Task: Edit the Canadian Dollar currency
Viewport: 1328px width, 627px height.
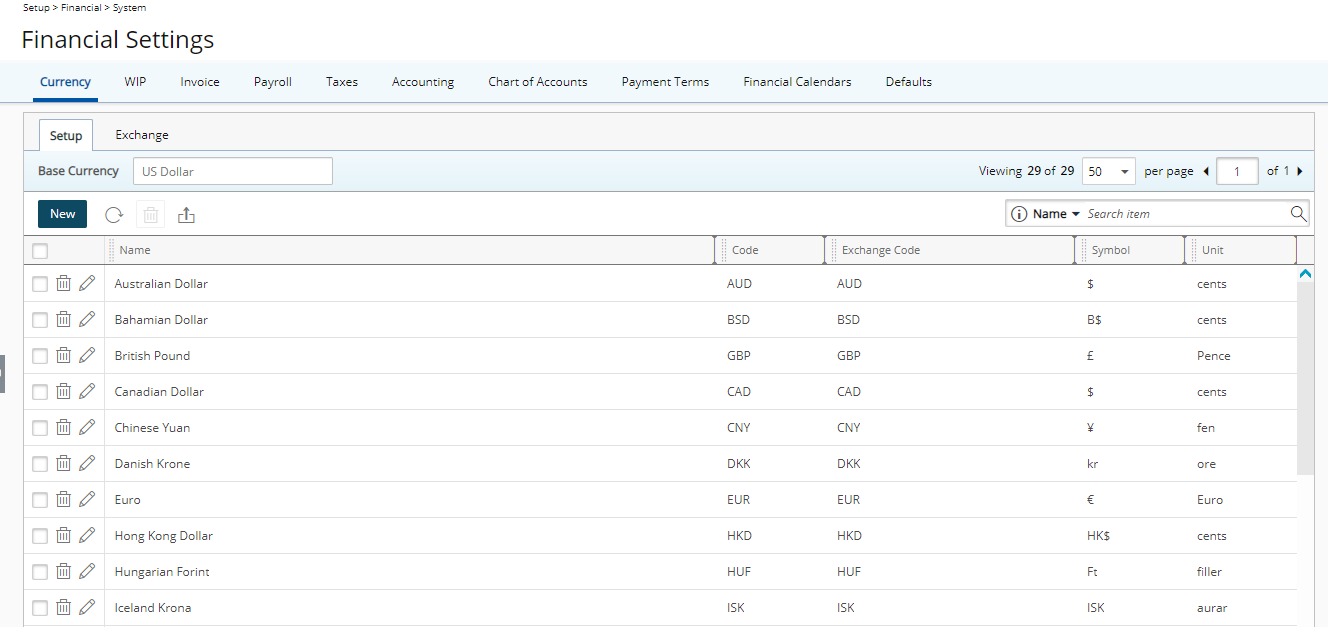Action: [x=87, y=392]
